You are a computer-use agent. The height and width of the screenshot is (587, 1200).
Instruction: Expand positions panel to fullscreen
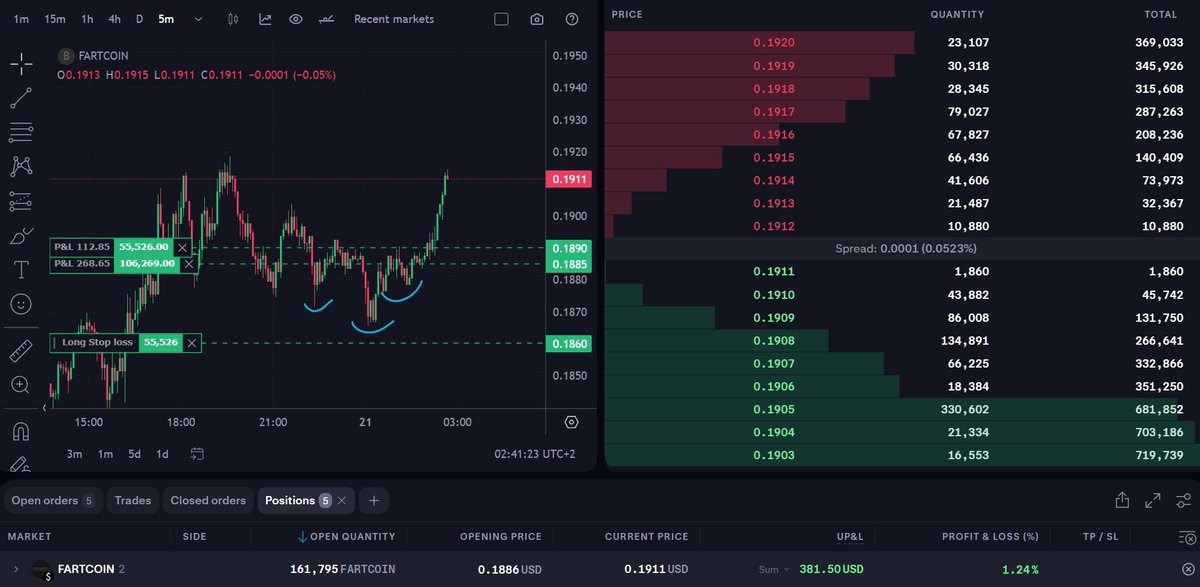click(x=1153, y=500)
